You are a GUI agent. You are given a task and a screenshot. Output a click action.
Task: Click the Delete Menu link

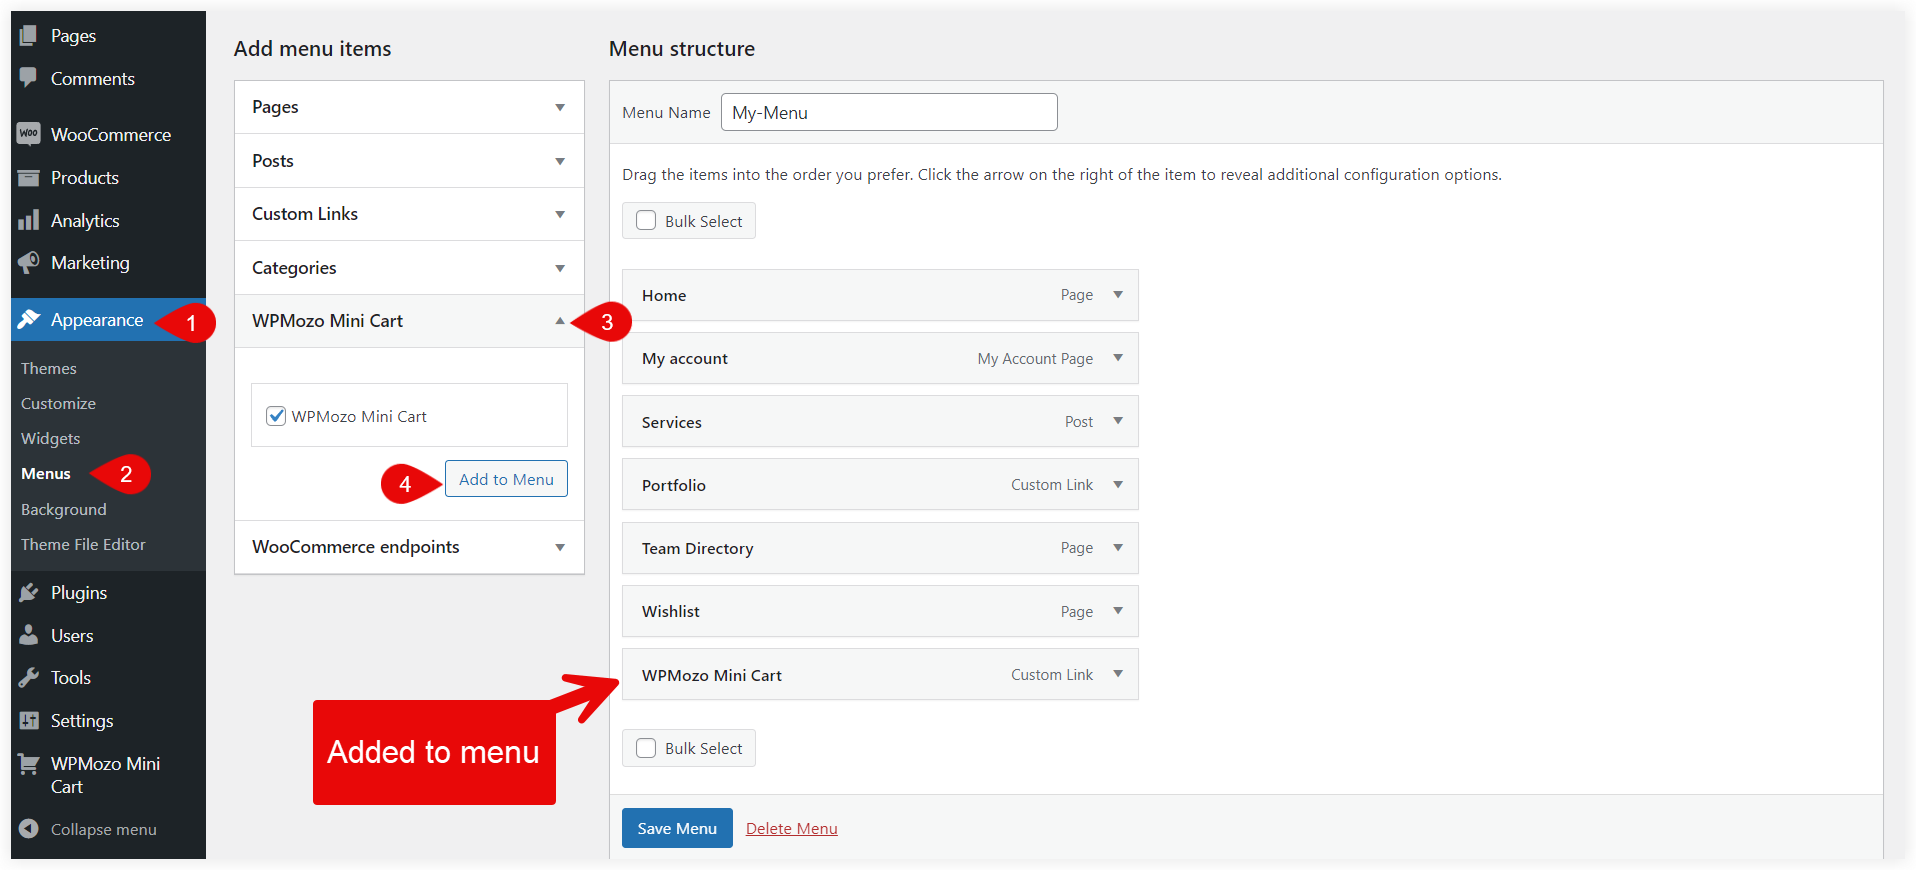[x=792, y=828]
